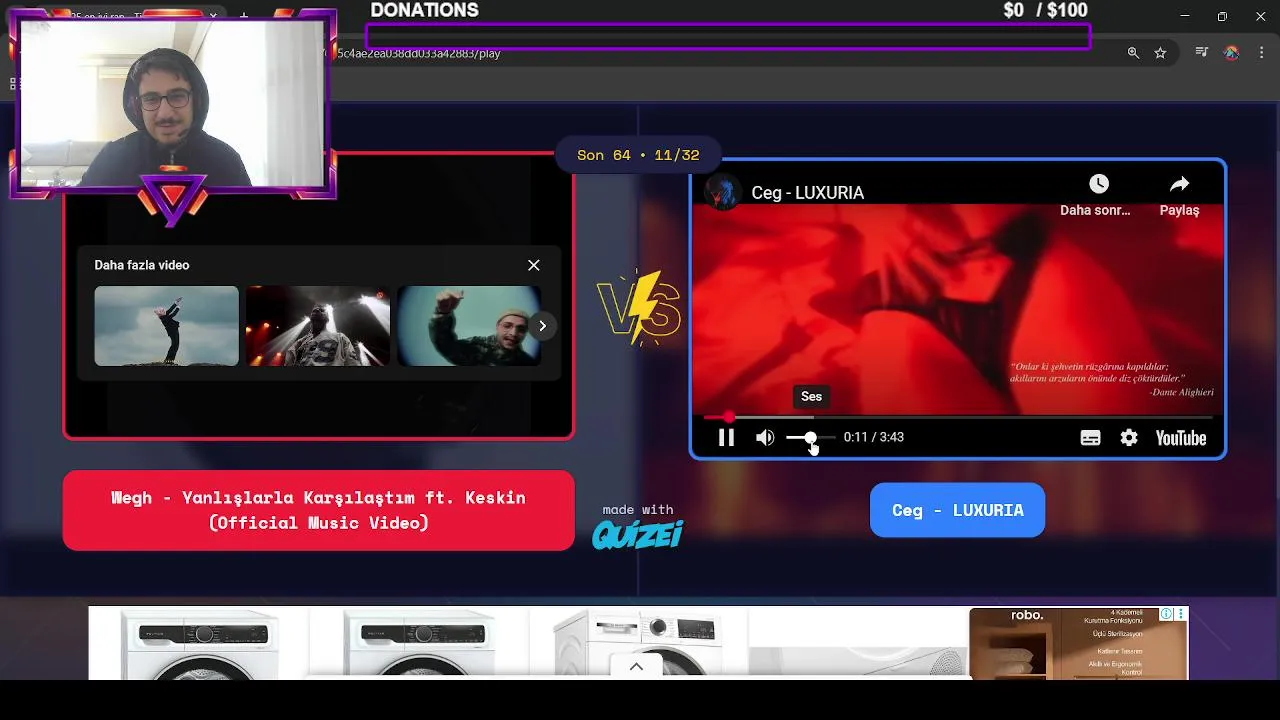Minimize the browser window
The width and height of the screenshot is (1280, 720).
point(1184,16)
